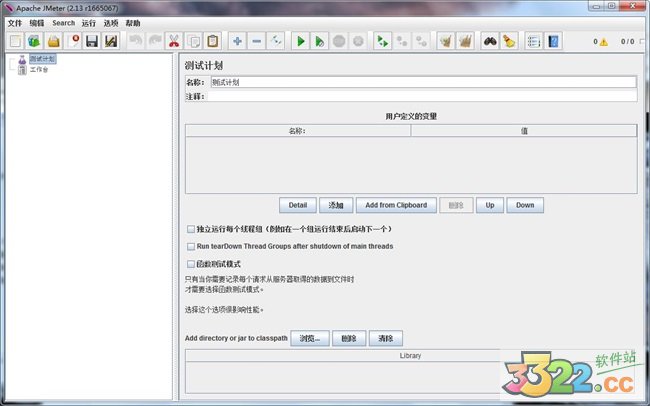
Task: Click the Remote Shutdown All icon
Action: point(421,41)
